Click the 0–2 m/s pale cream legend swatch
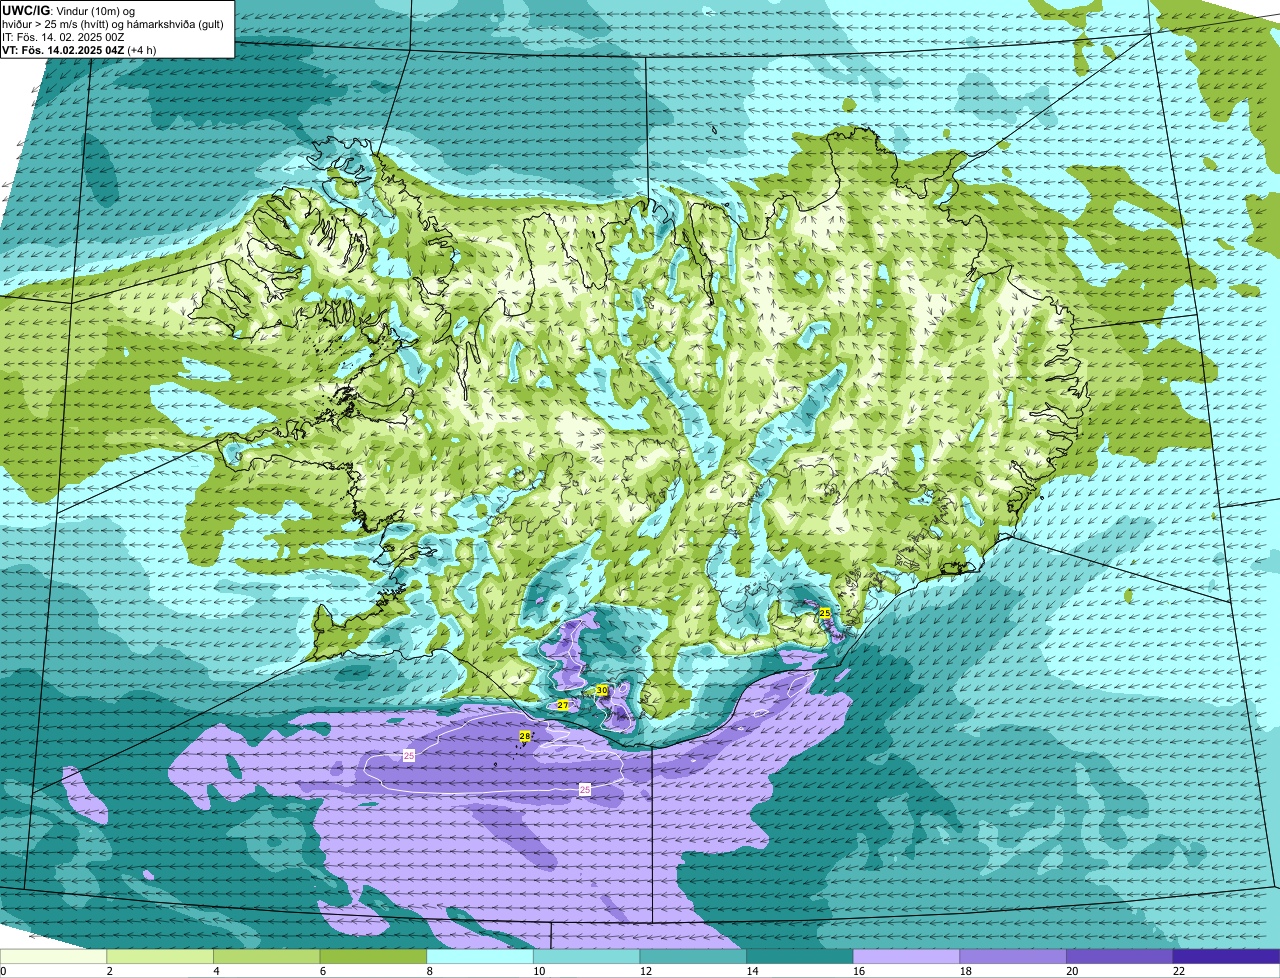 53,956
